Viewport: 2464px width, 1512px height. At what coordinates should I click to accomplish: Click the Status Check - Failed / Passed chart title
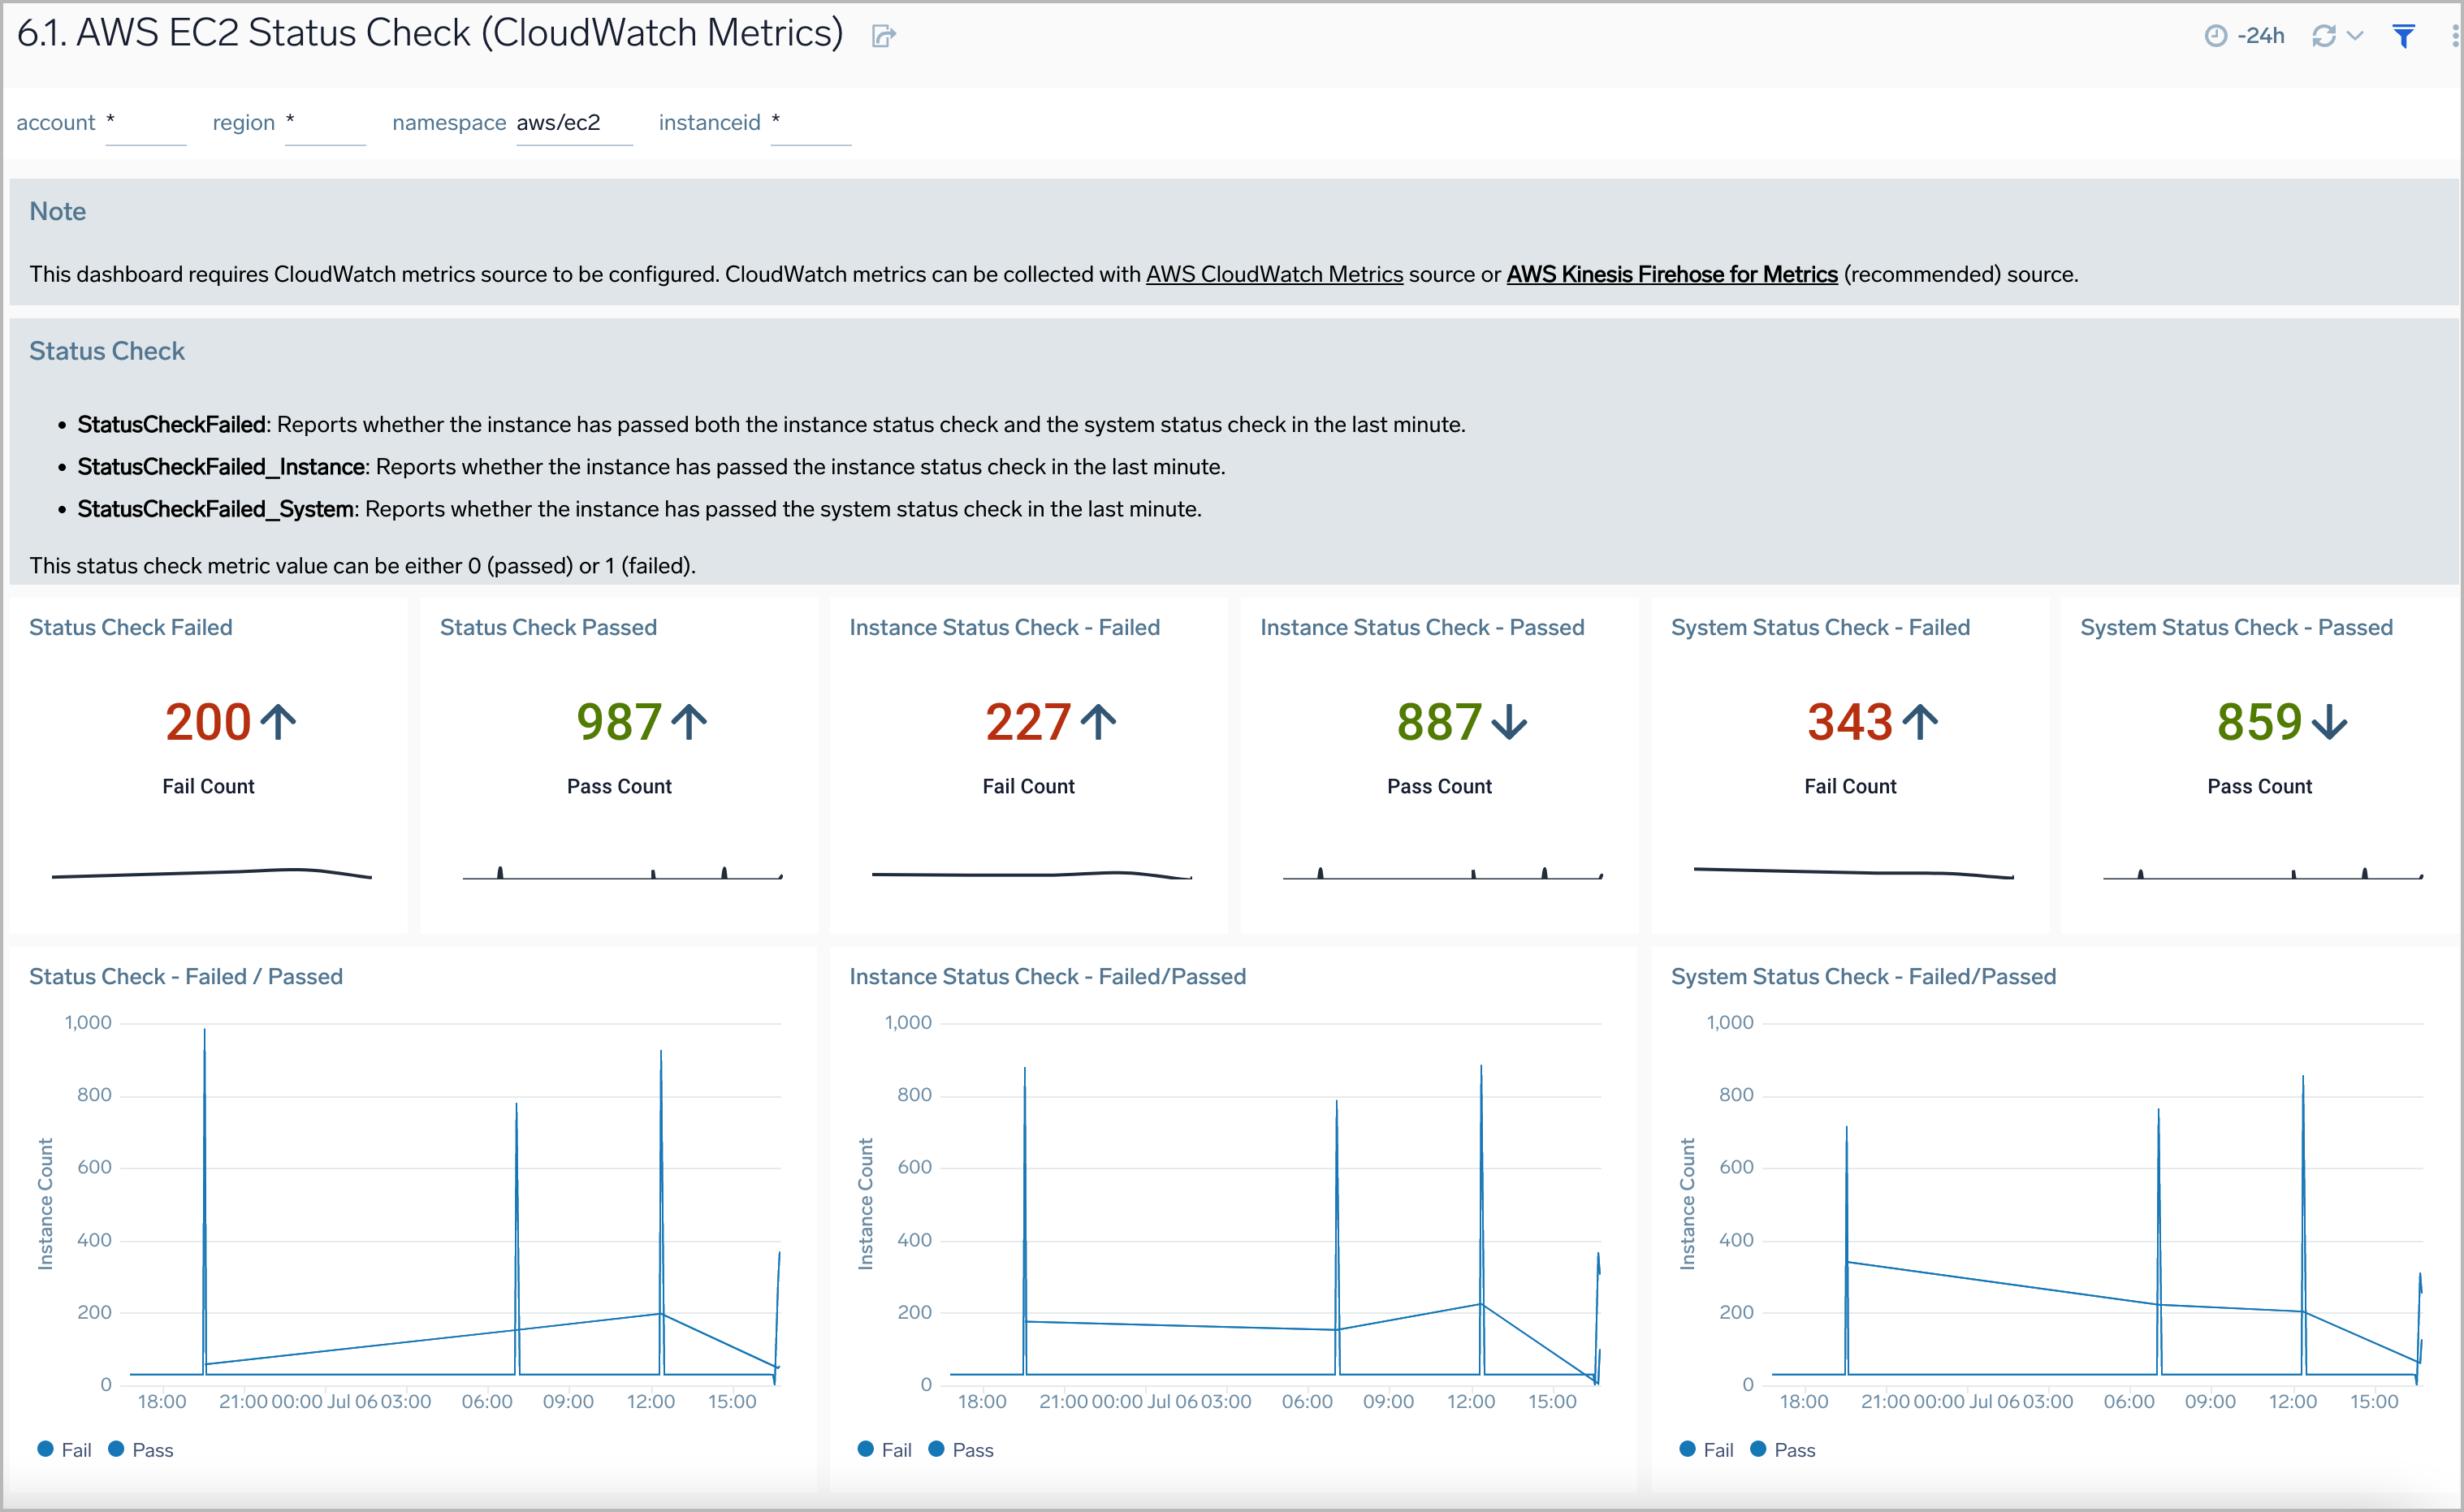[186, 976]
